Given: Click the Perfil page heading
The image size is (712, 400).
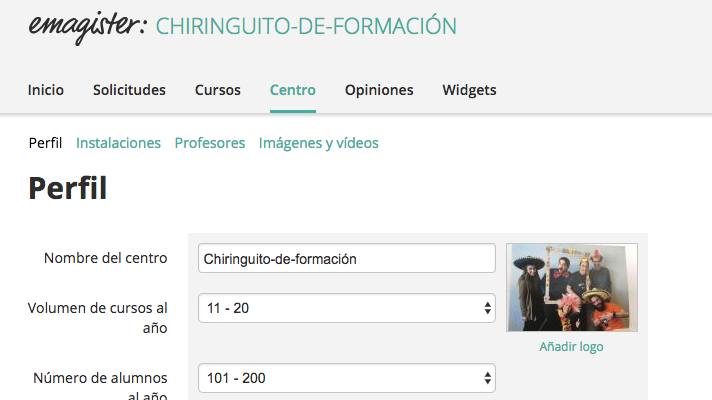Looking at the screenshot, I should (x=68, y=188).
